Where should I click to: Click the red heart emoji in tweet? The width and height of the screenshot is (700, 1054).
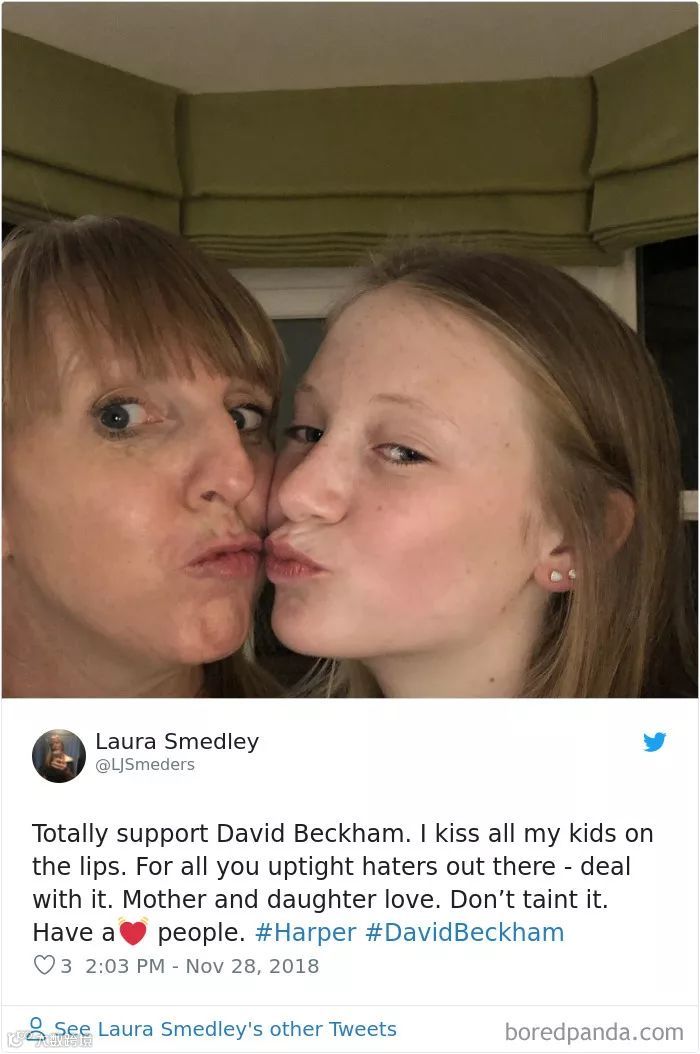coord(132,931)
